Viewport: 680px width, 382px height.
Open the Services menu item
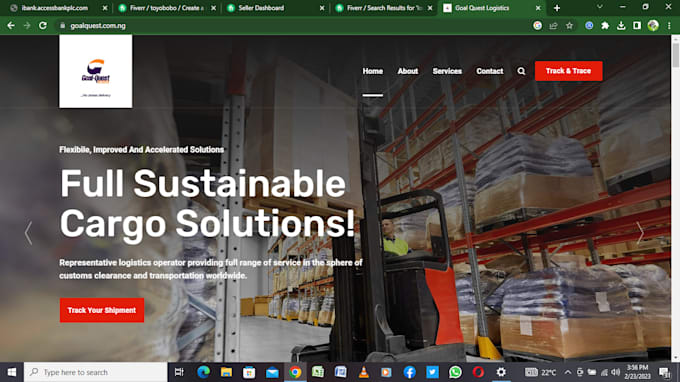(447, 71)
